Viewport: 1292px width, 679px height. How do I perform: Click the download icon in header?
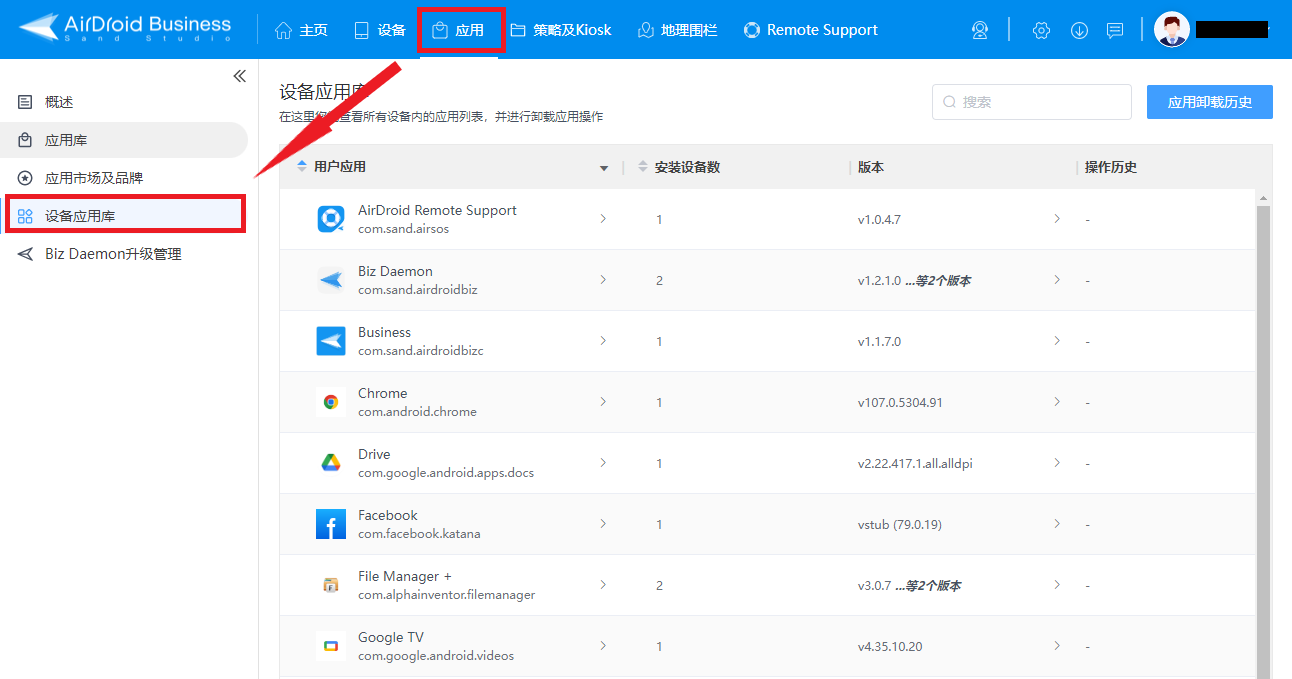tap(1079, 30)
